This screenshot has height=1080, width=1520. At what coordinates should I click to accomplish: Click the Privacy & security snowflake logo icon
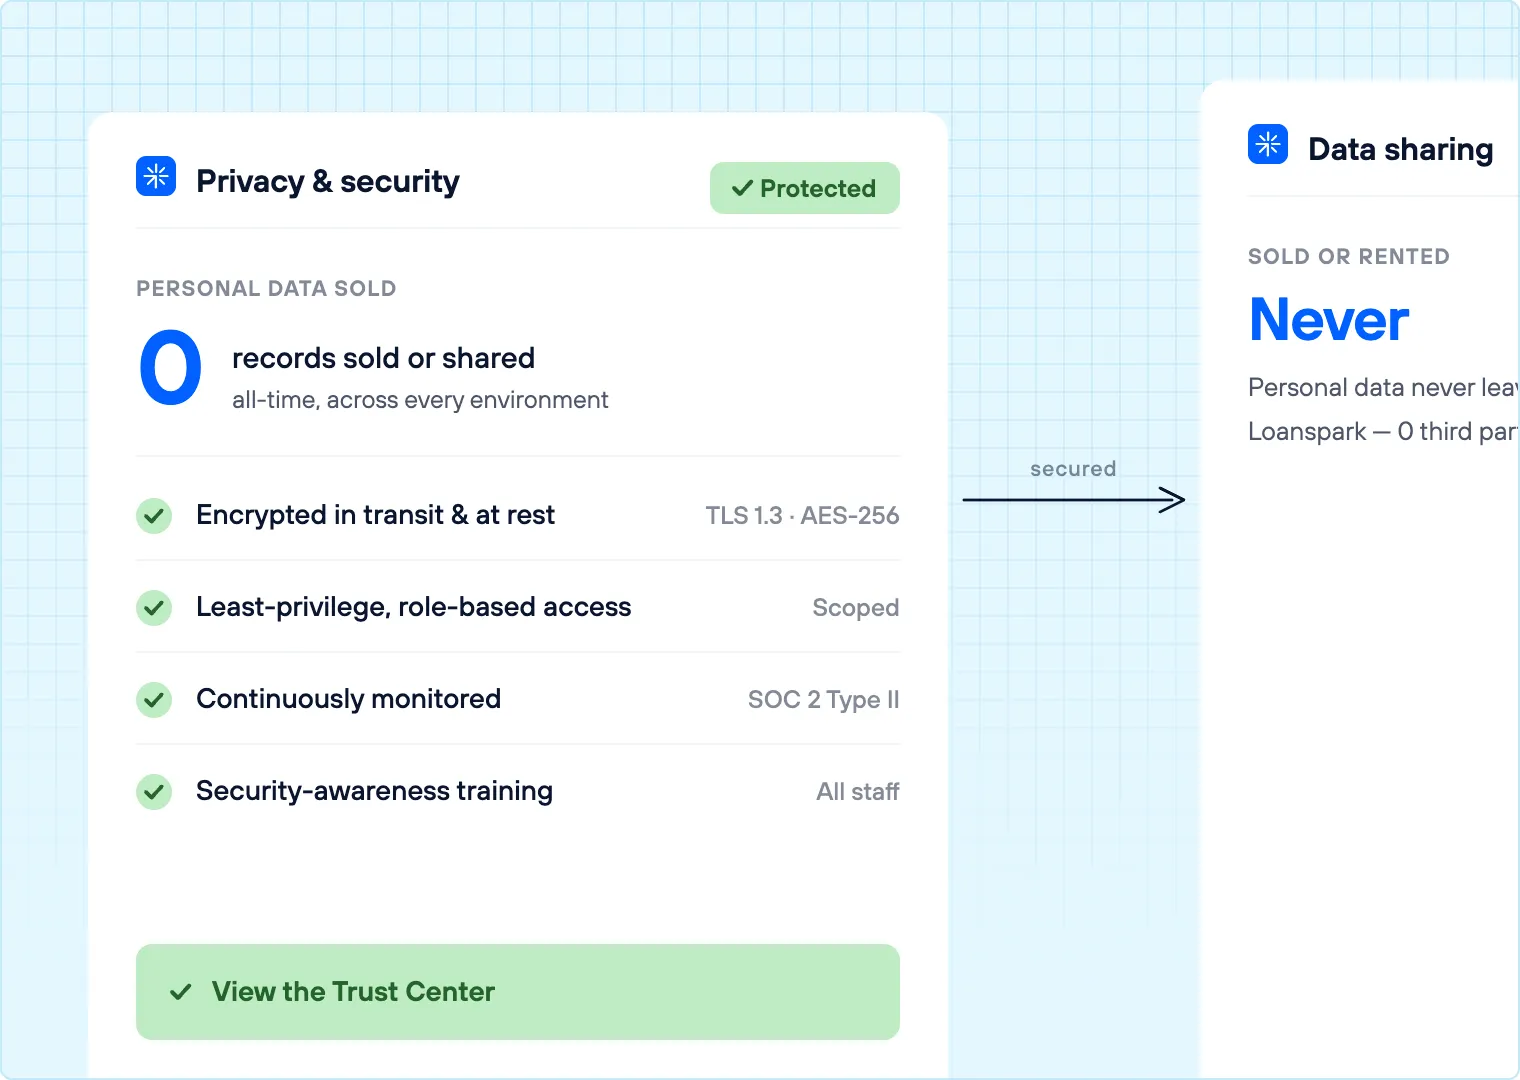pyautogui.click(x=156, y=176)
